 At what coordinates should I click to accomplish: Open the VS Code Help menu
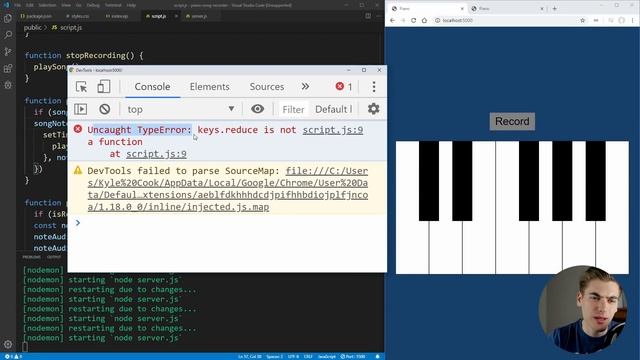(131, 5)
